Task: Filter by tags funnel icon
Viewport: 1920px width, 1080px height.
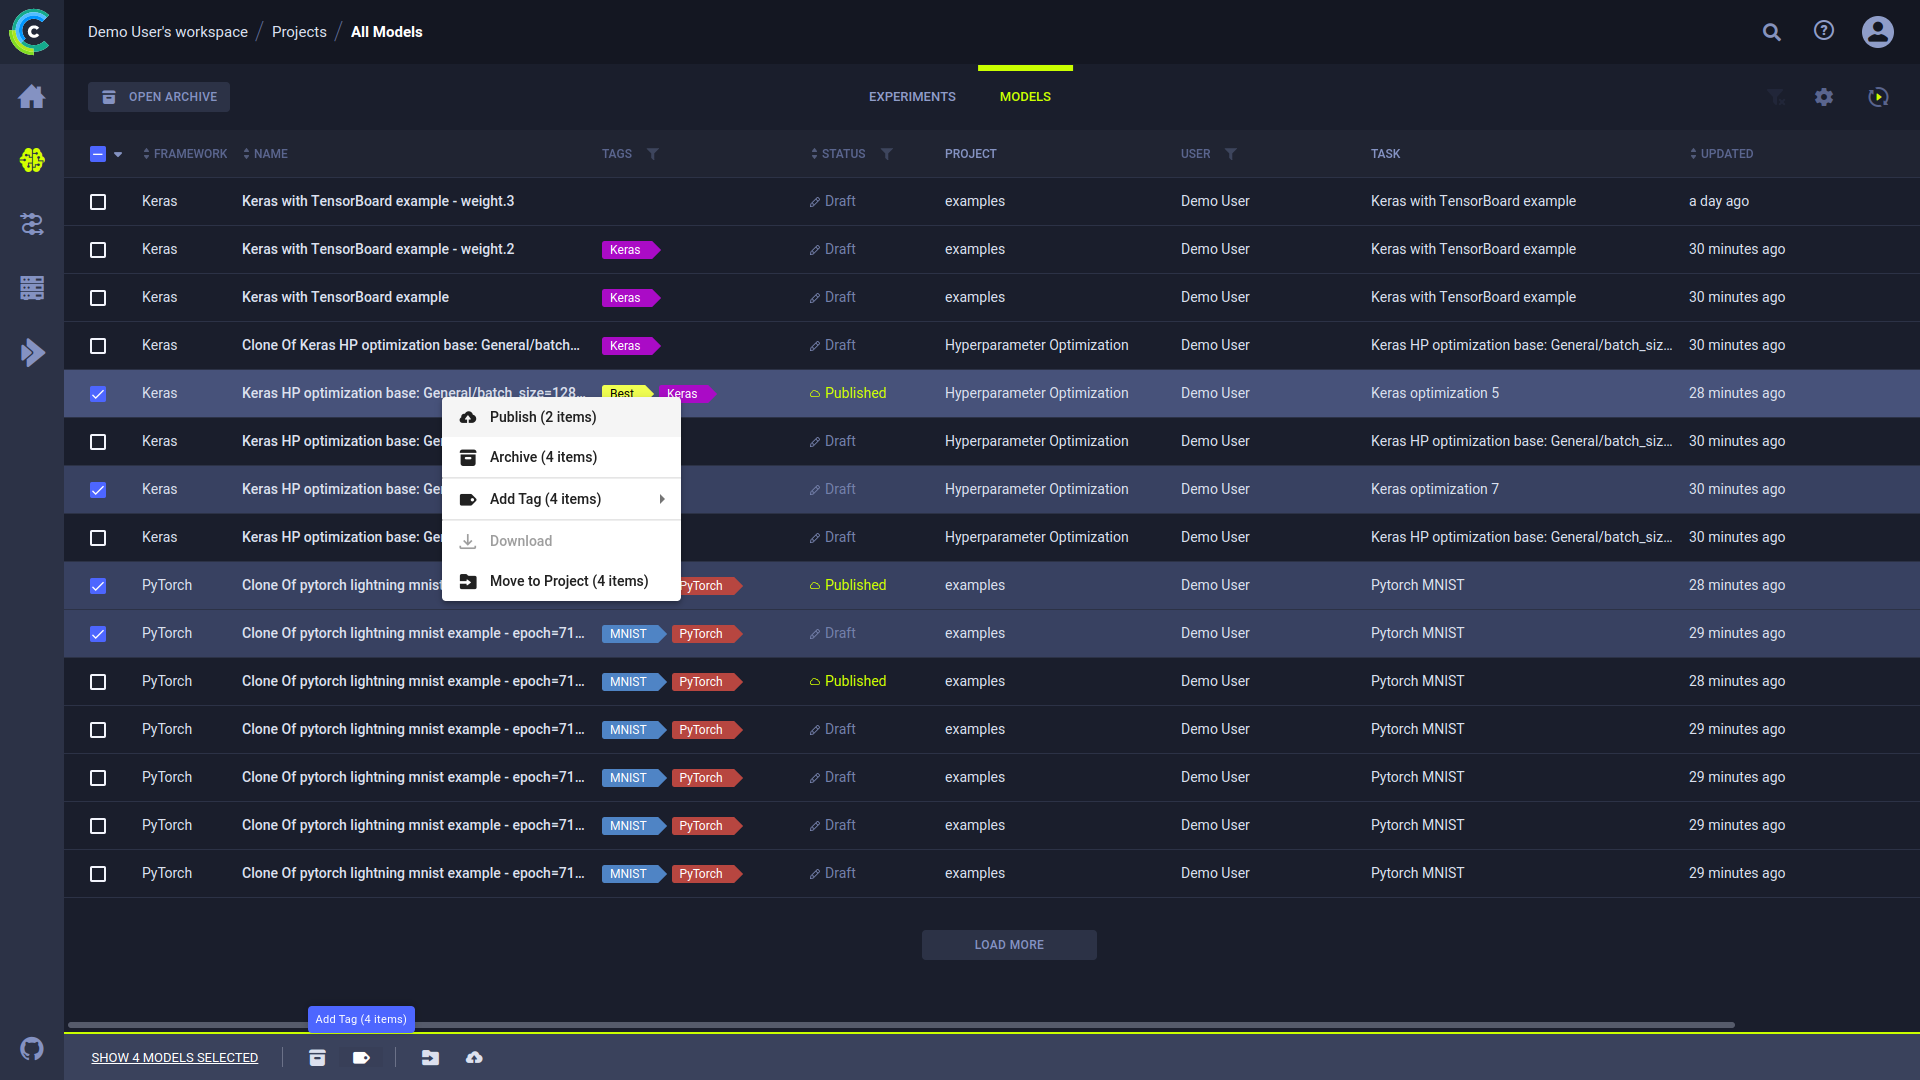Action: point(653,154)
